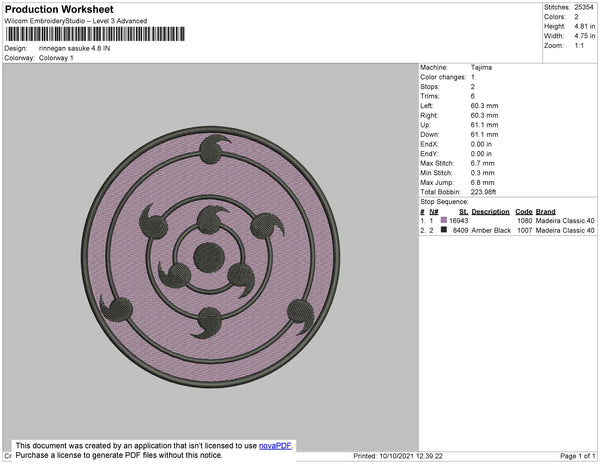This screenshot has height=464, width=600.
Task: Click the Total Bobbin value '223.98ft'
Action: point(483,192)
